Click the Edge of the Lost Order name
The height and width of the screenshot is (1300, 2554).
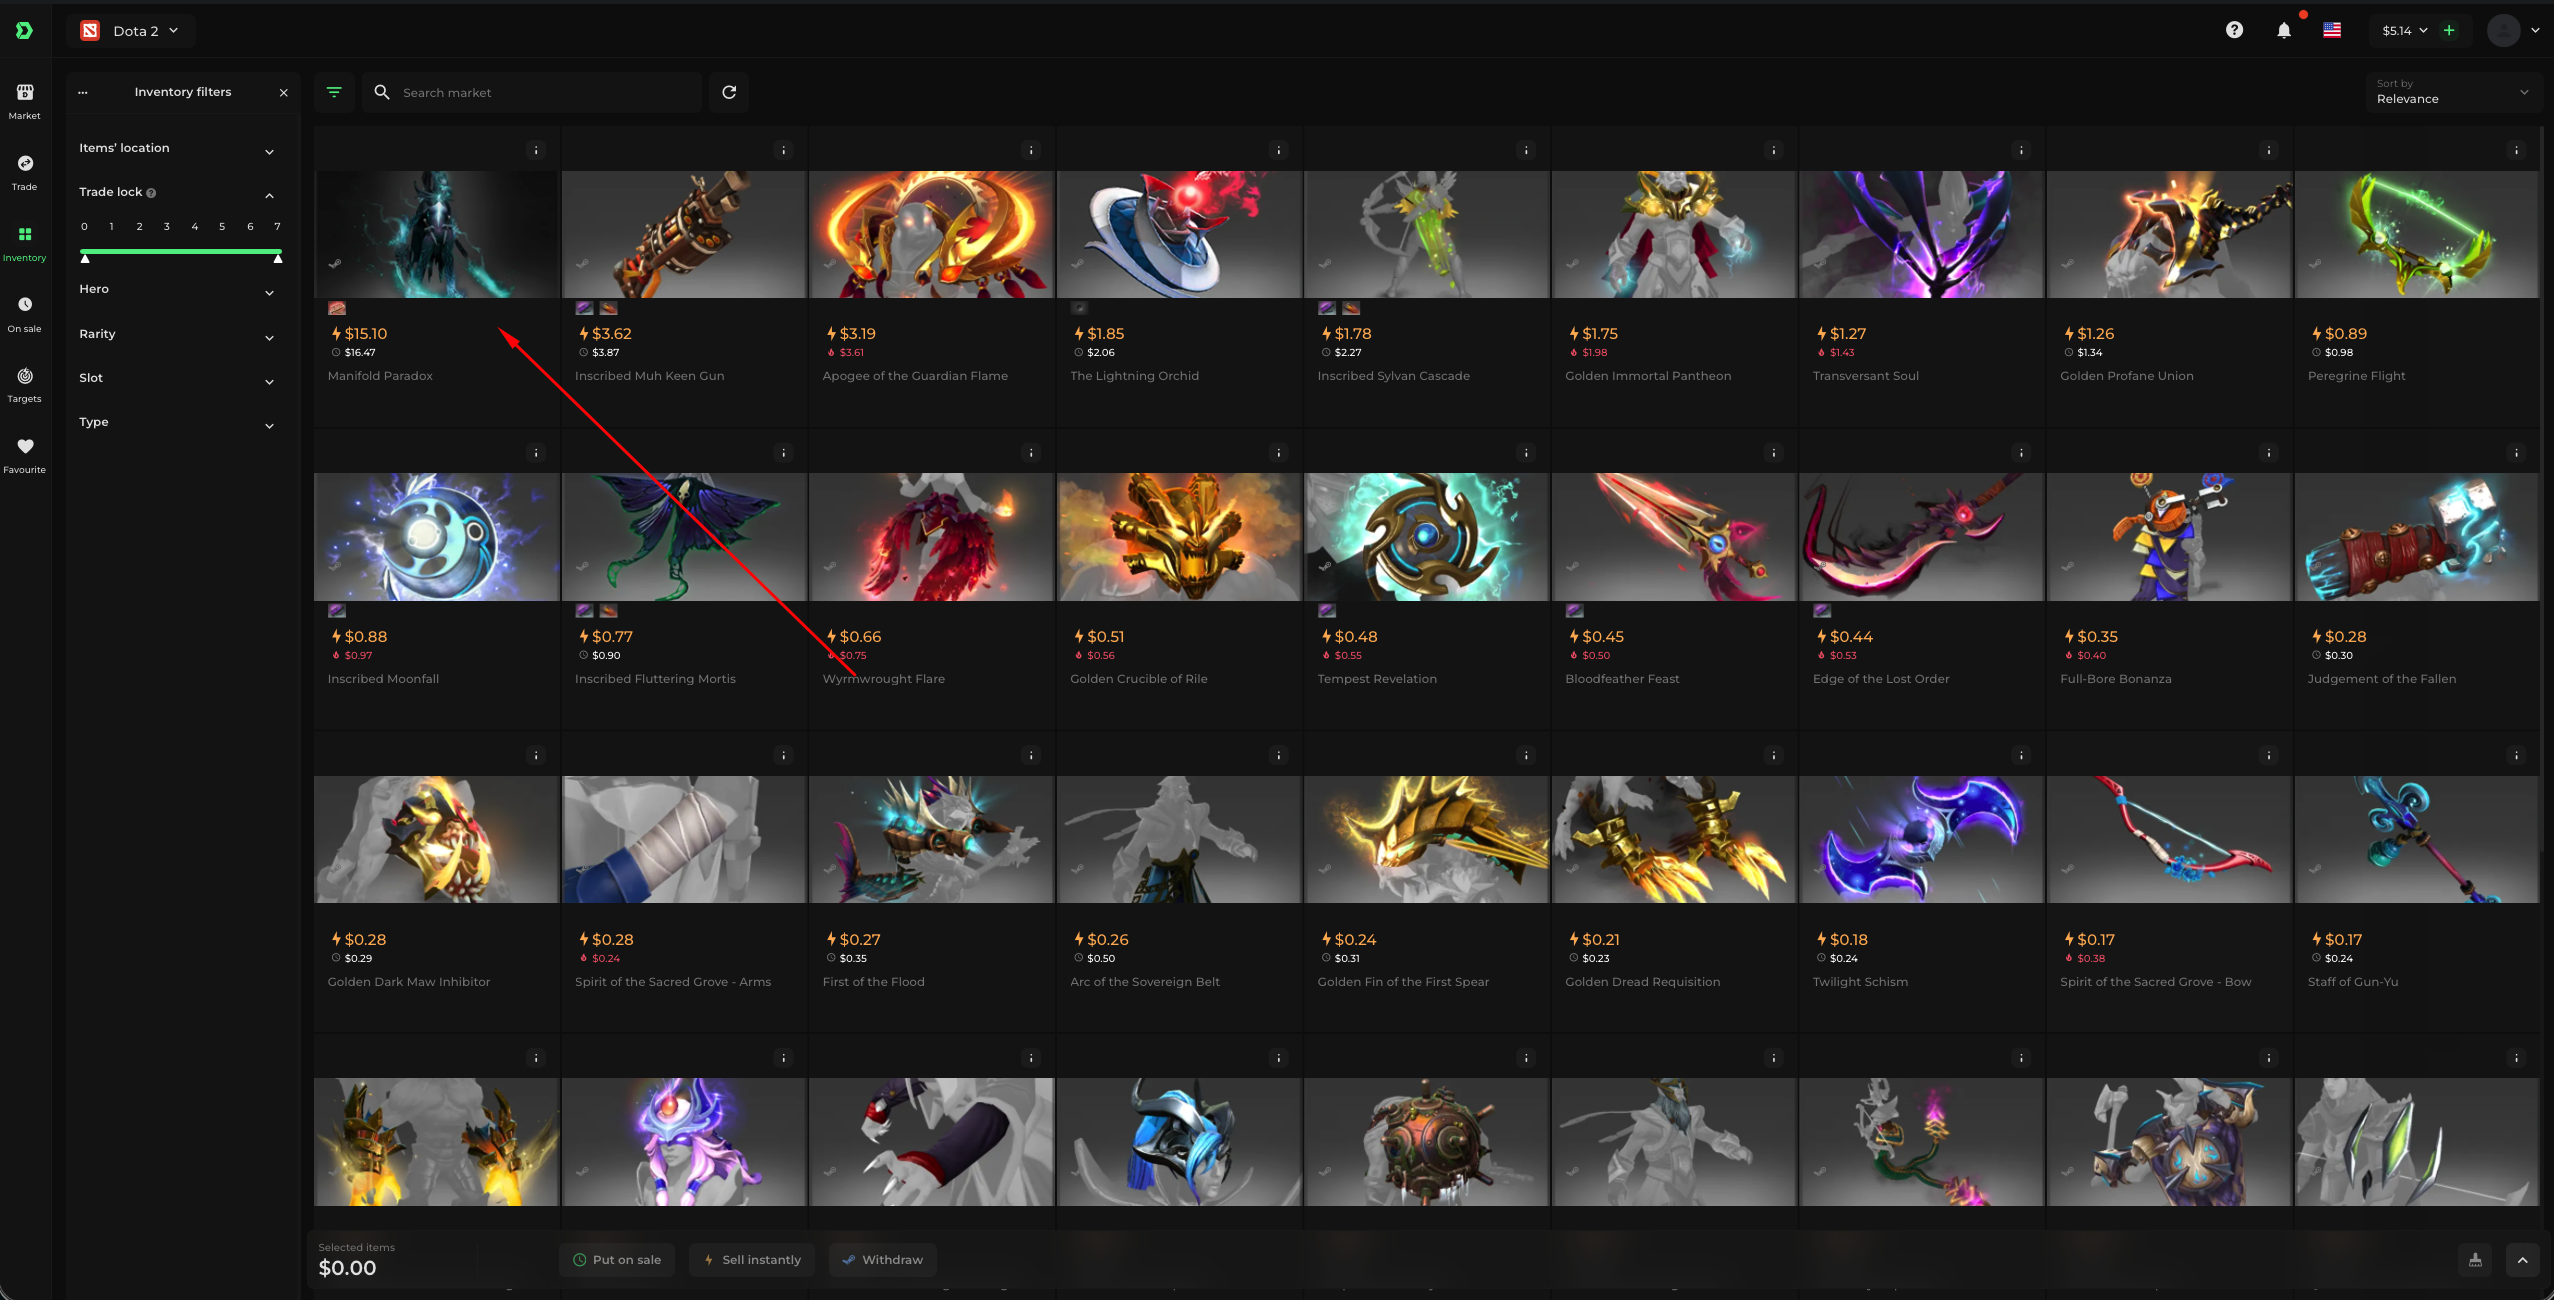pyautogui.click(x=1881, y=680)
